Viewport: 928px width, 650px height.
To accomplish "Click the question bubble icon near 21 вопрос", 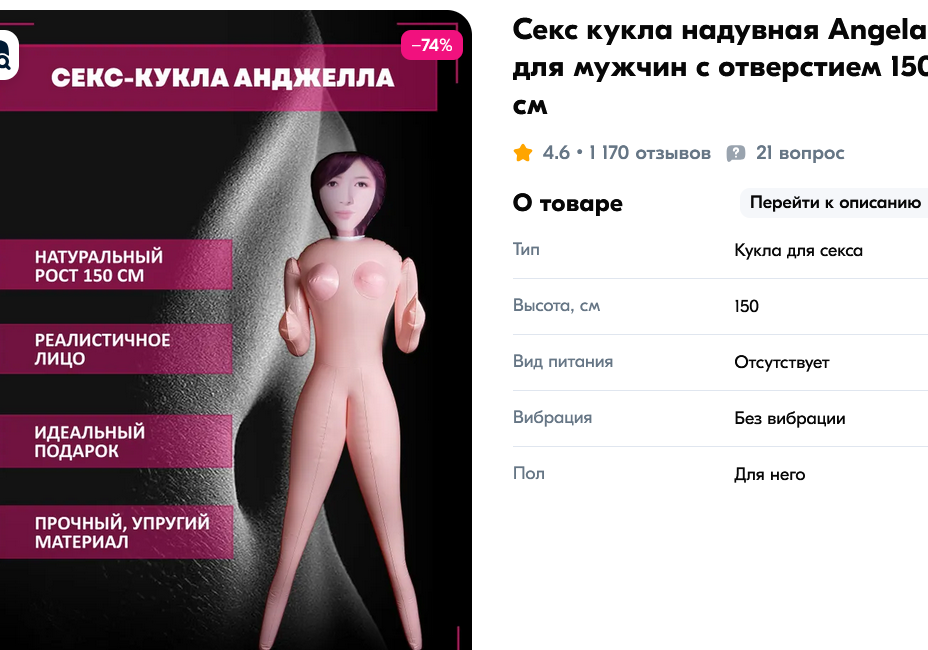I will 736,153.
